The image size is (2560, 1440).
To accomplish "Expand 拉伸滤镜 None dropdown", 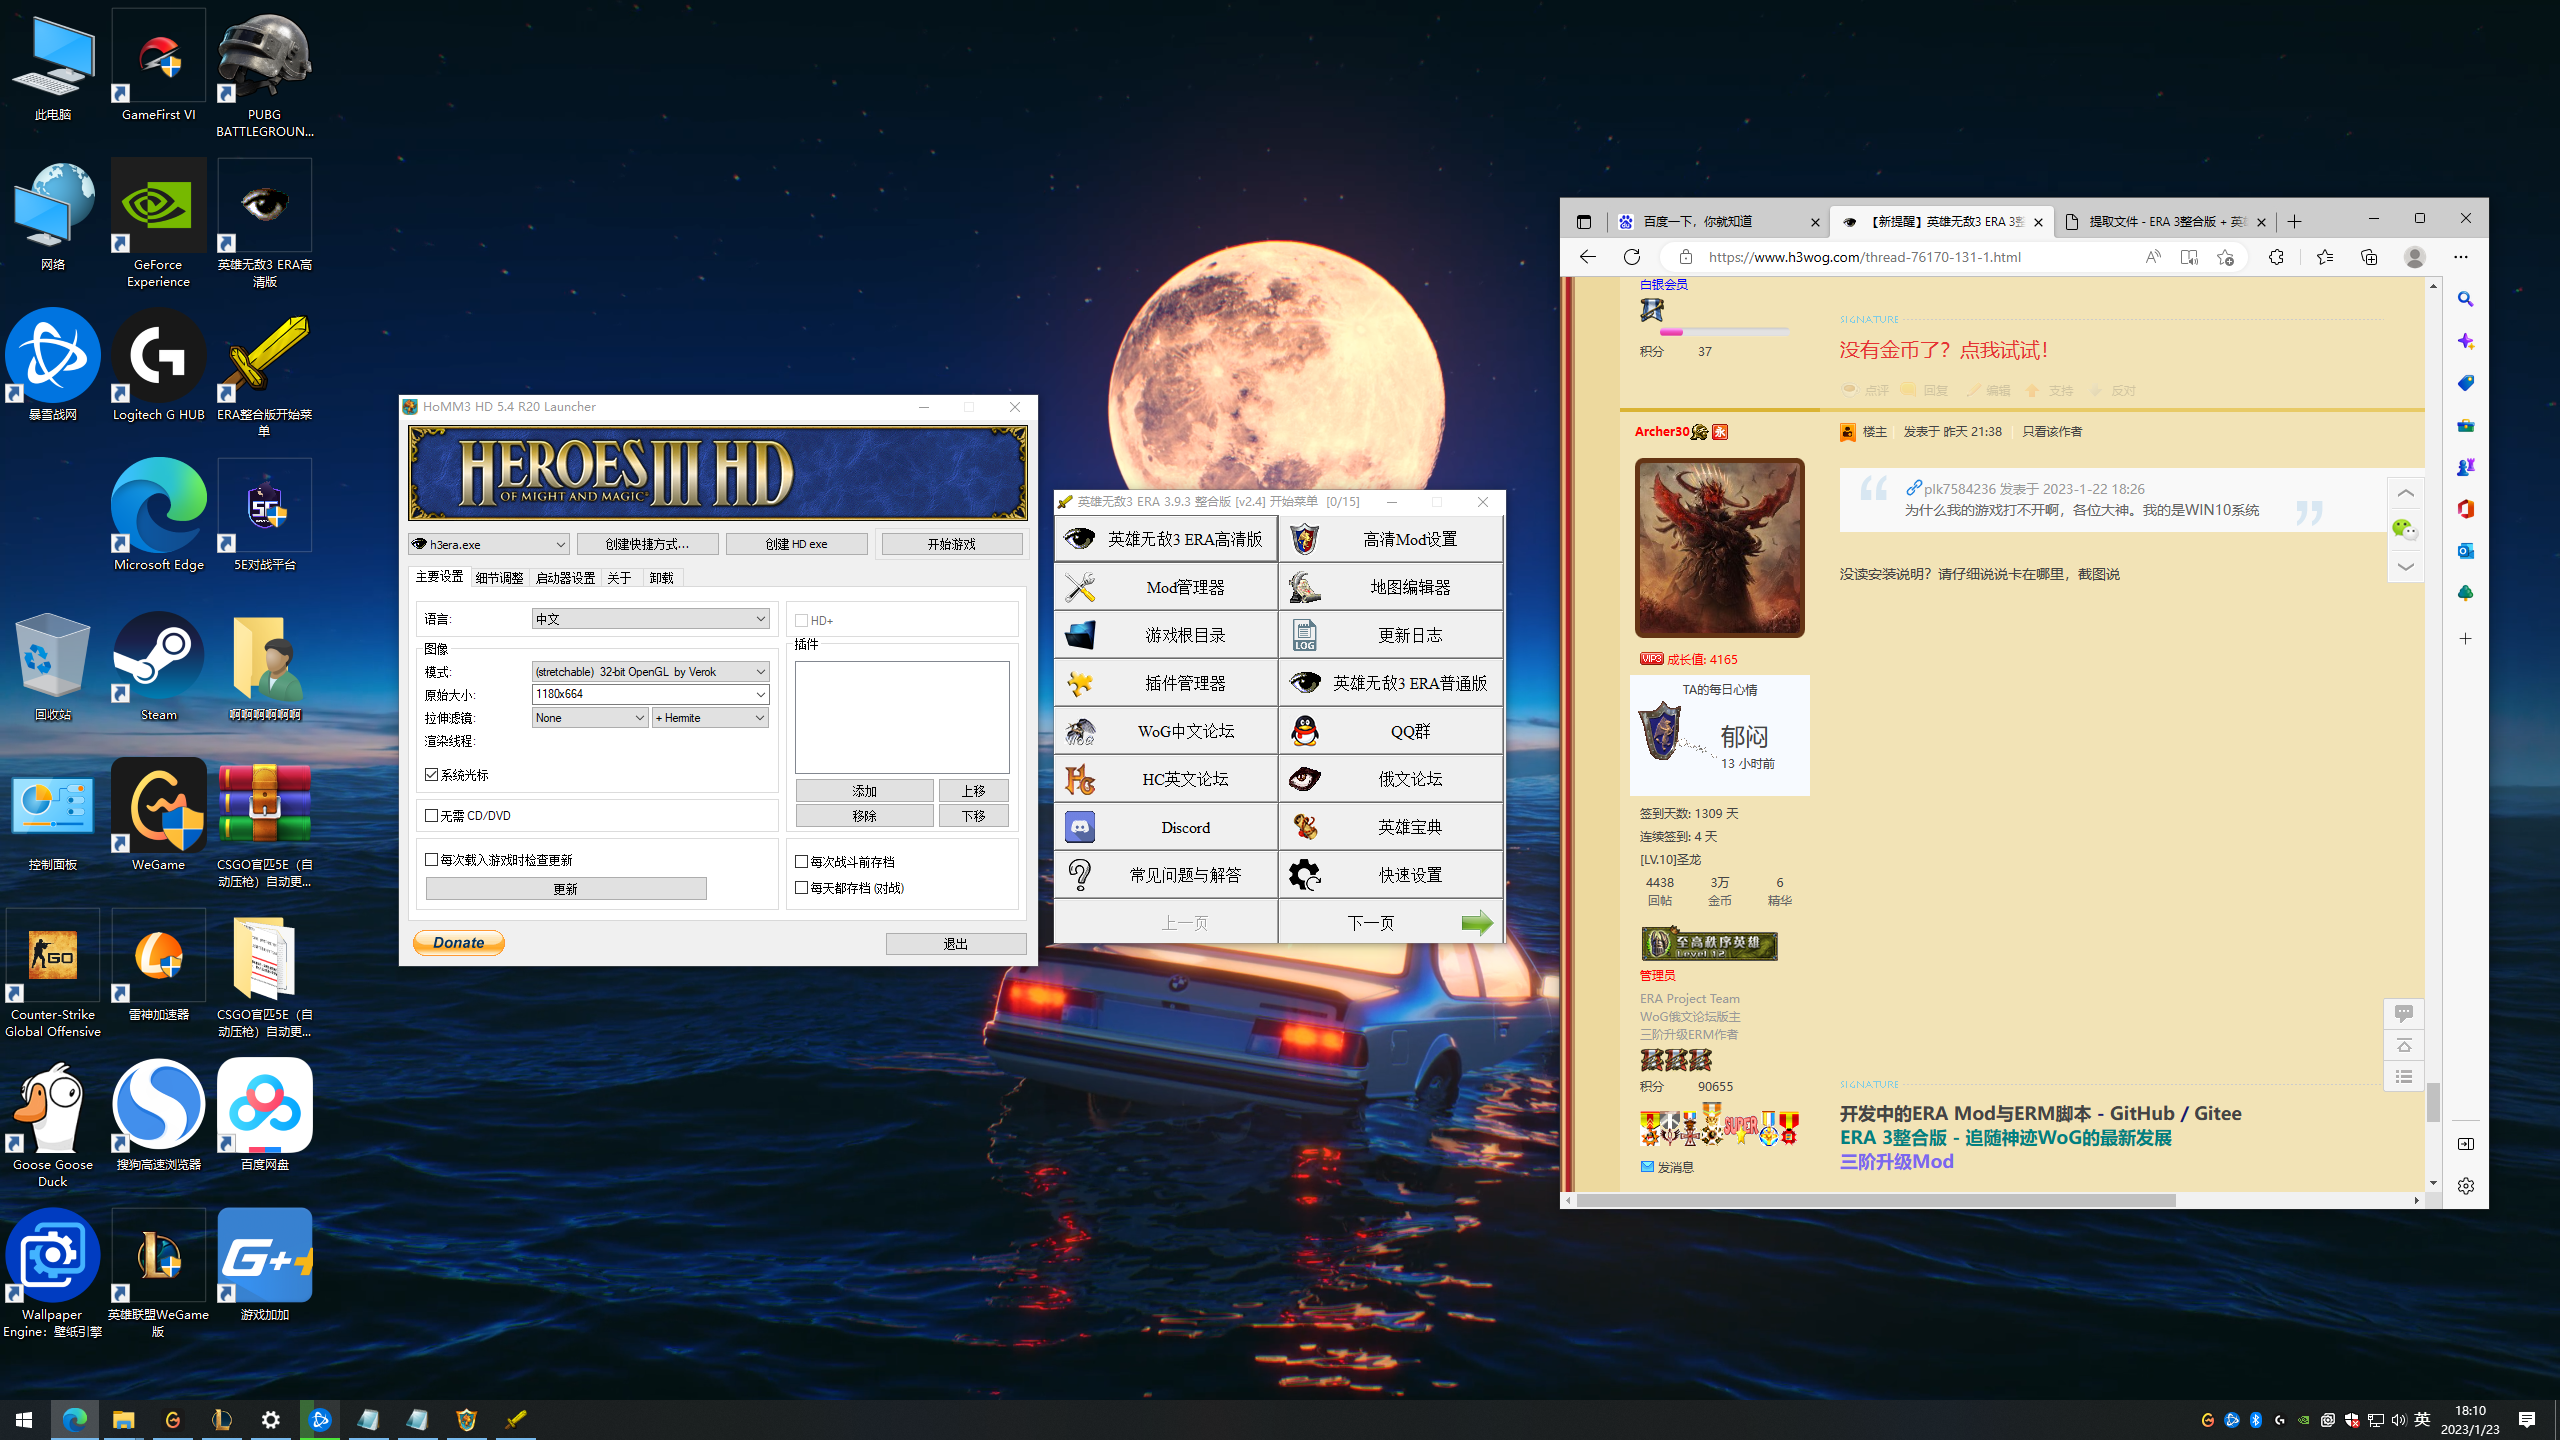I will tap(590, 717).
